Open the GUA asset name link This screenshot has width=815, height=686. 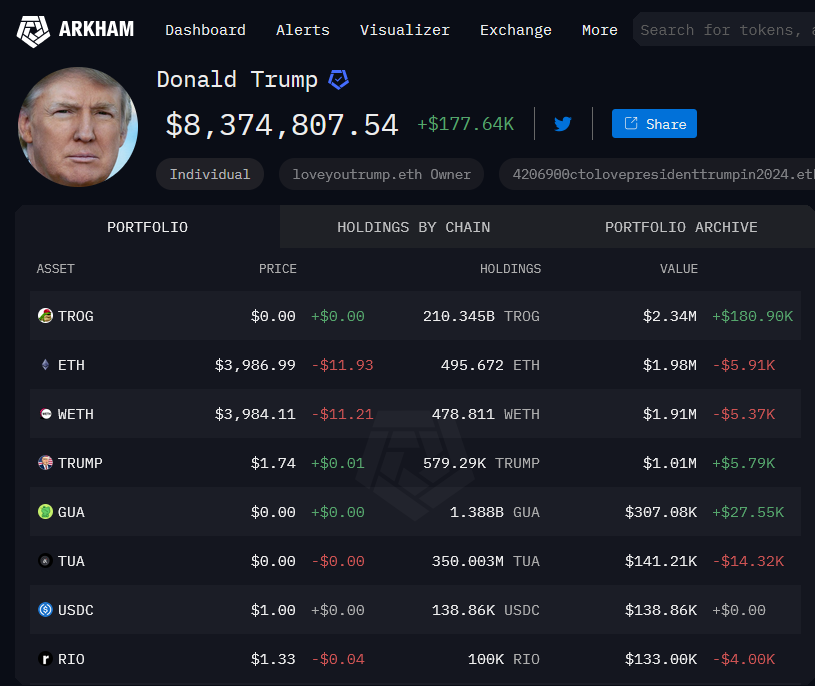coord(71,512)
